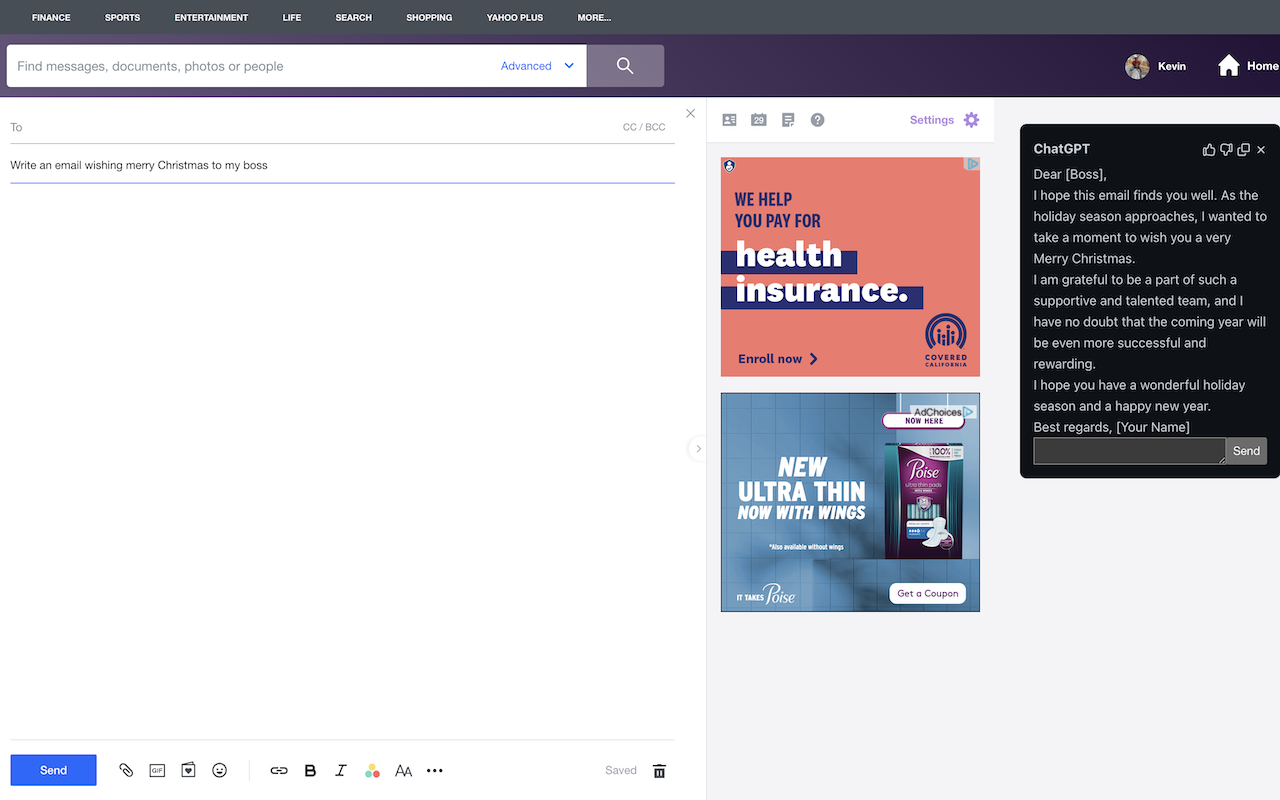1280x800 pixels.
Task: Open the Entertainment menu item
Action: pyautogui.click(x=211, y=17)
